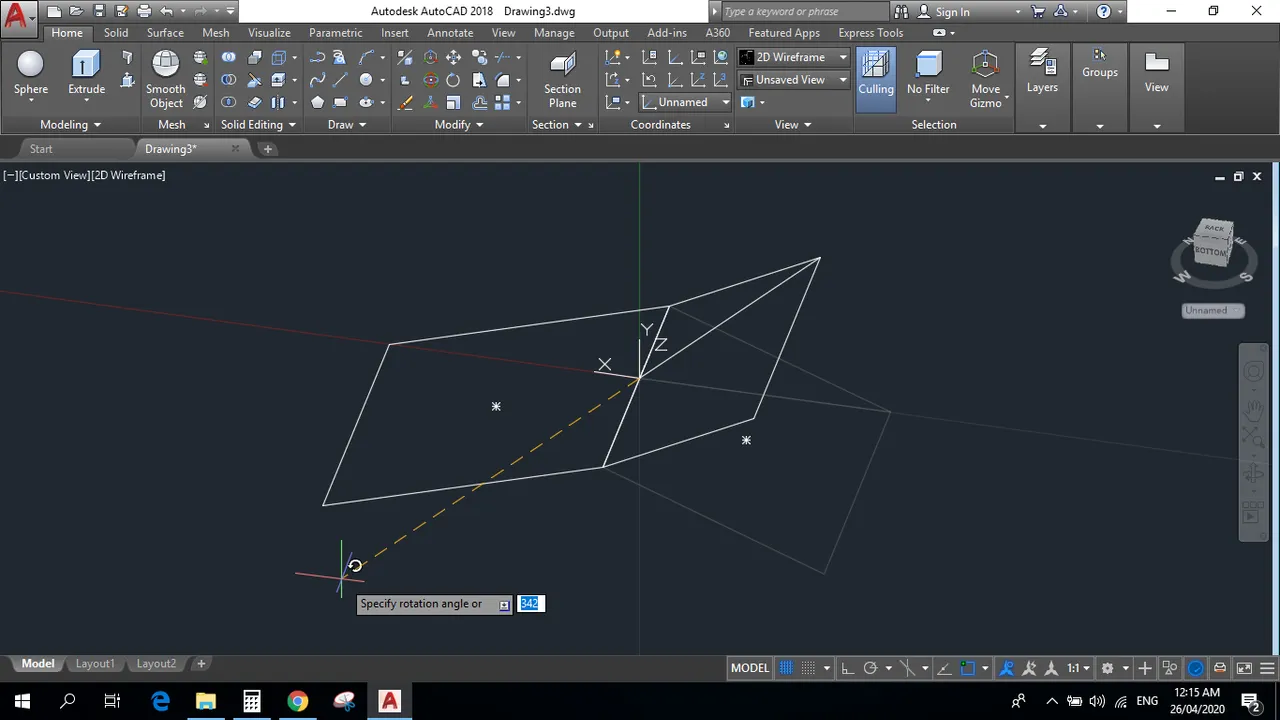
Task: Open the View panel button
Action: coord(1157,73)
